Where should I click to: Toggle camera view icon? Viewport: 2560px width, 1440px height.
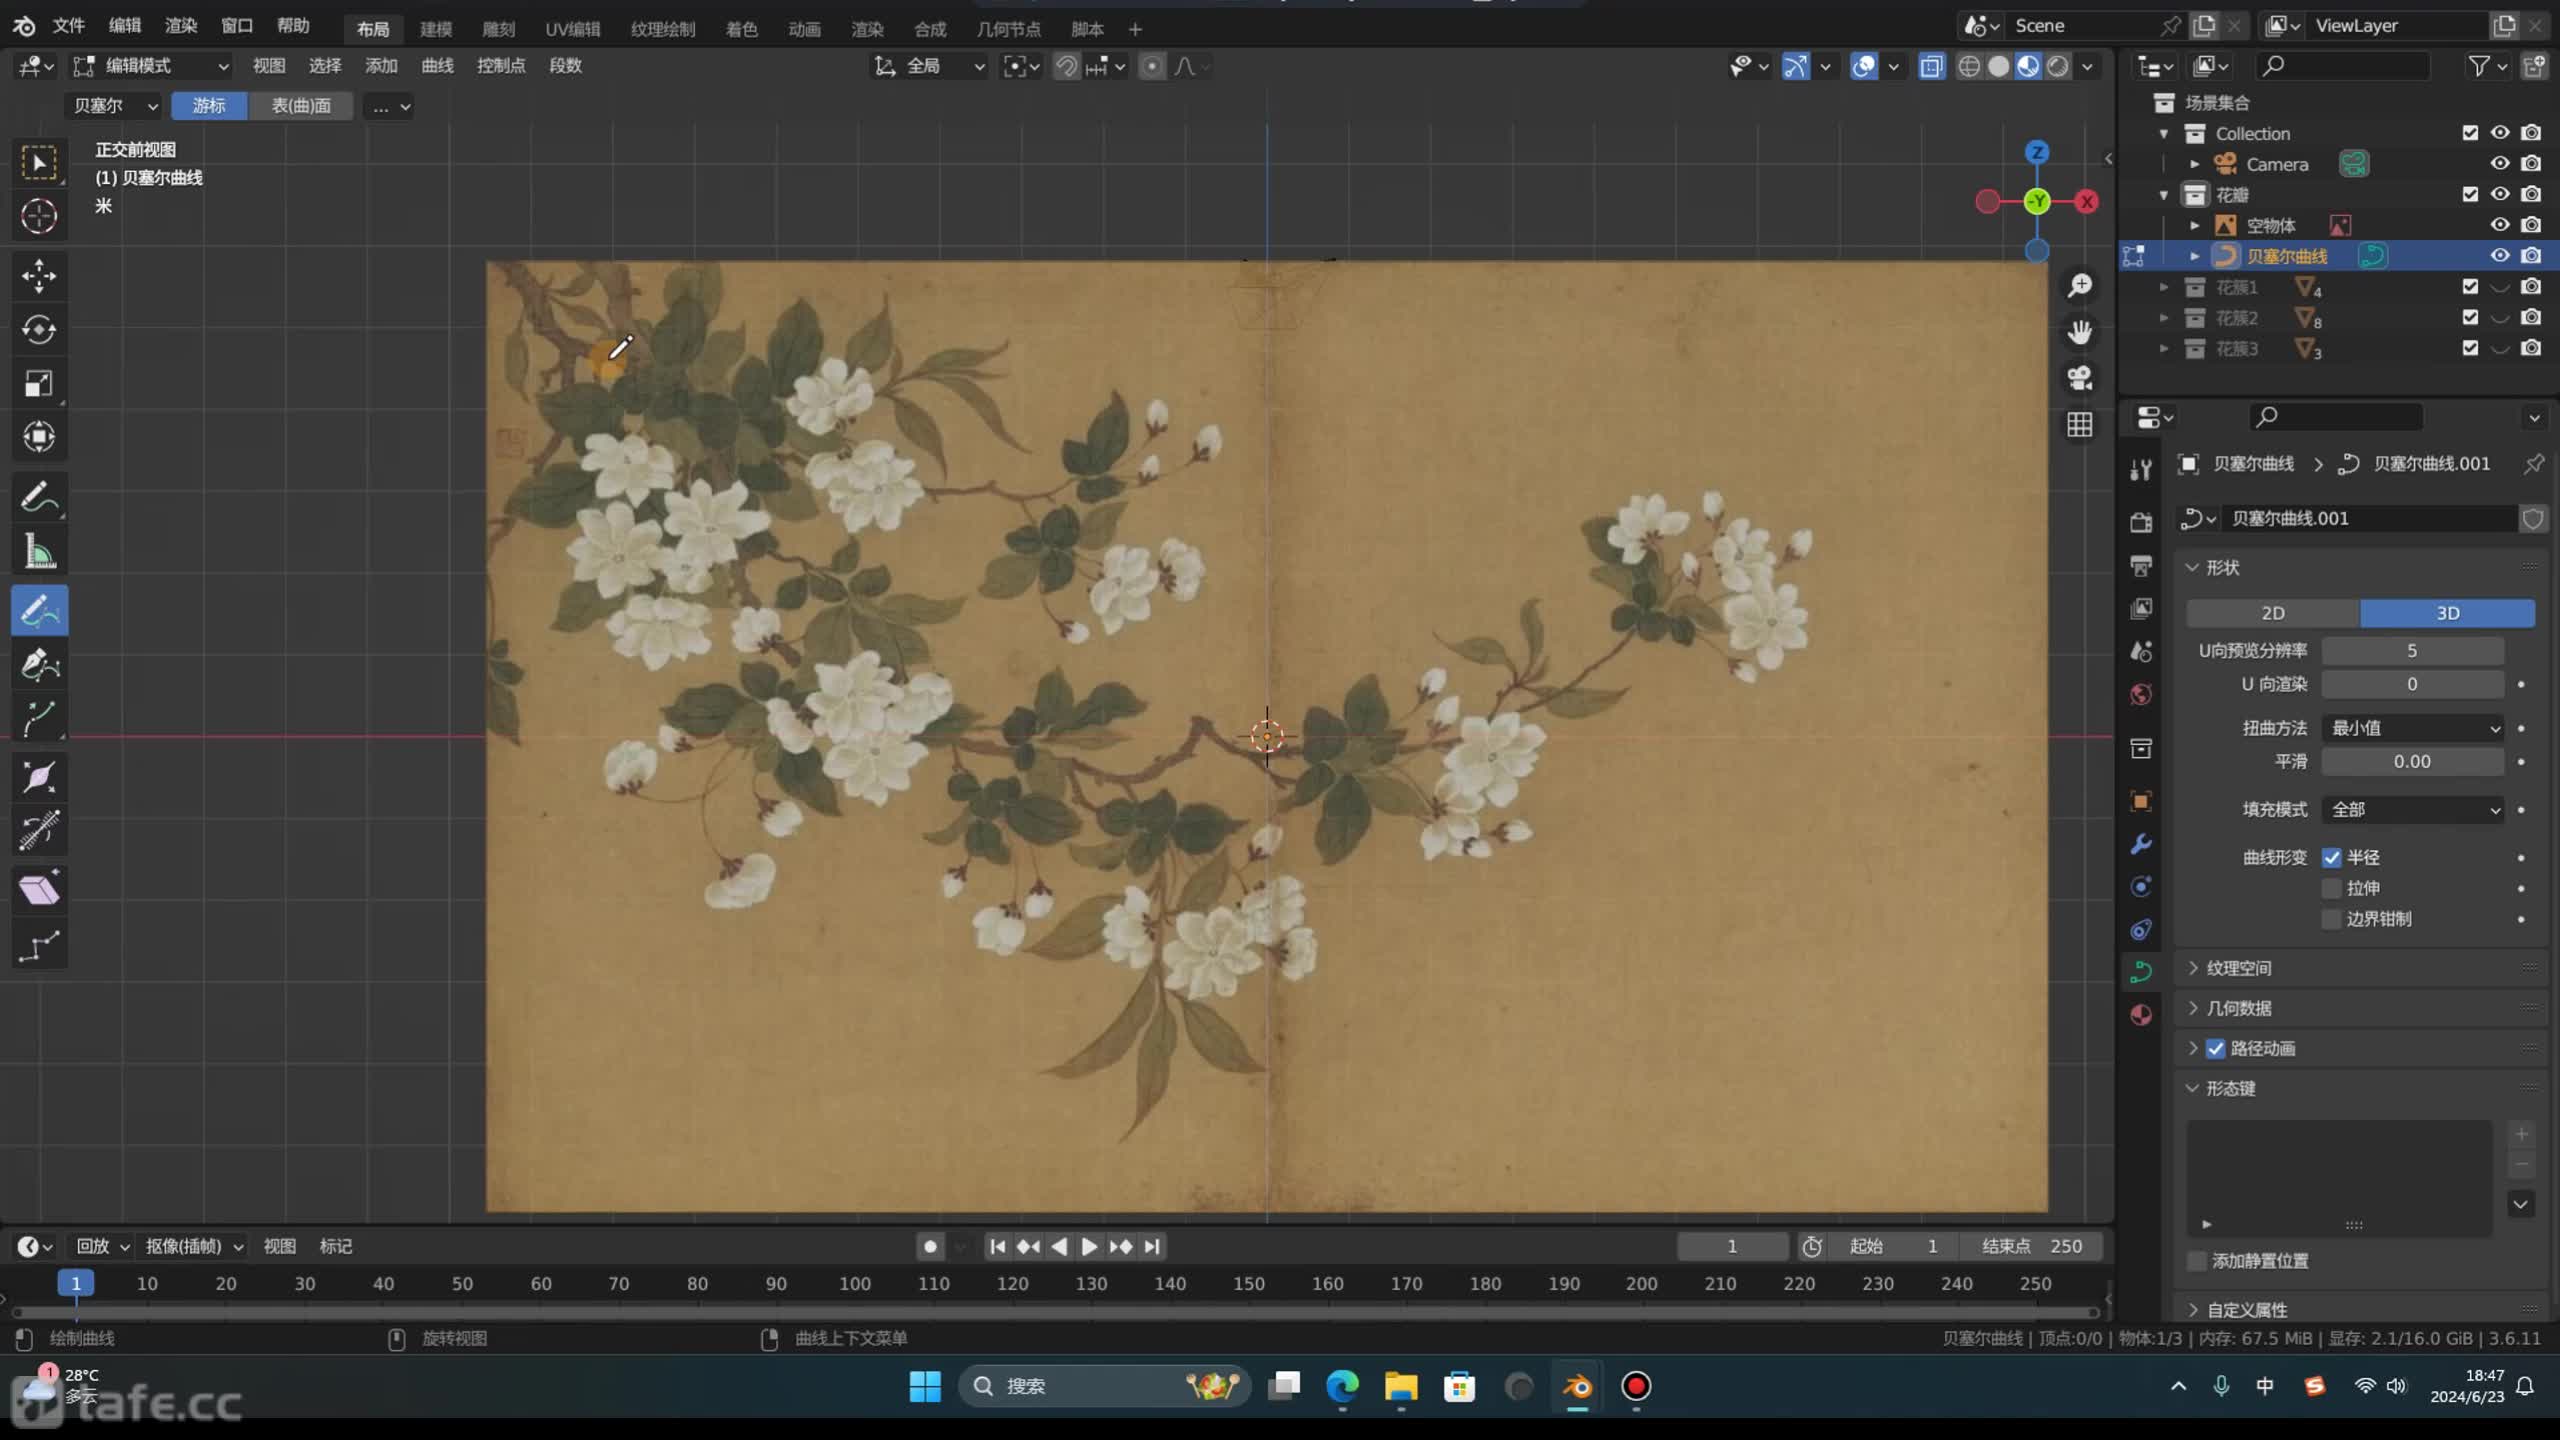[2080, 378]
